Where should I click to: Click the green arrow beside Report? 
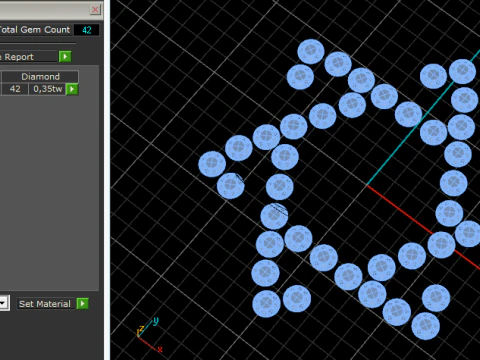pos(65,57)
